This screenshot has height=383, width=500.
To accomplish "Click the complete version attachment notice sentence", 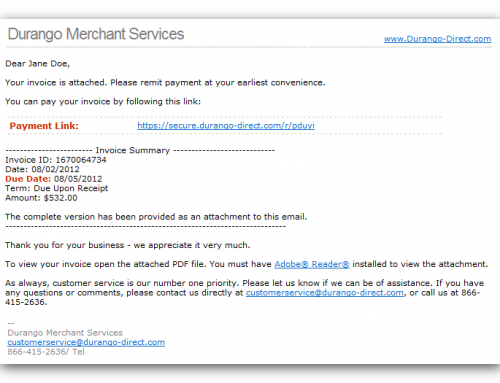I will 156,217.
